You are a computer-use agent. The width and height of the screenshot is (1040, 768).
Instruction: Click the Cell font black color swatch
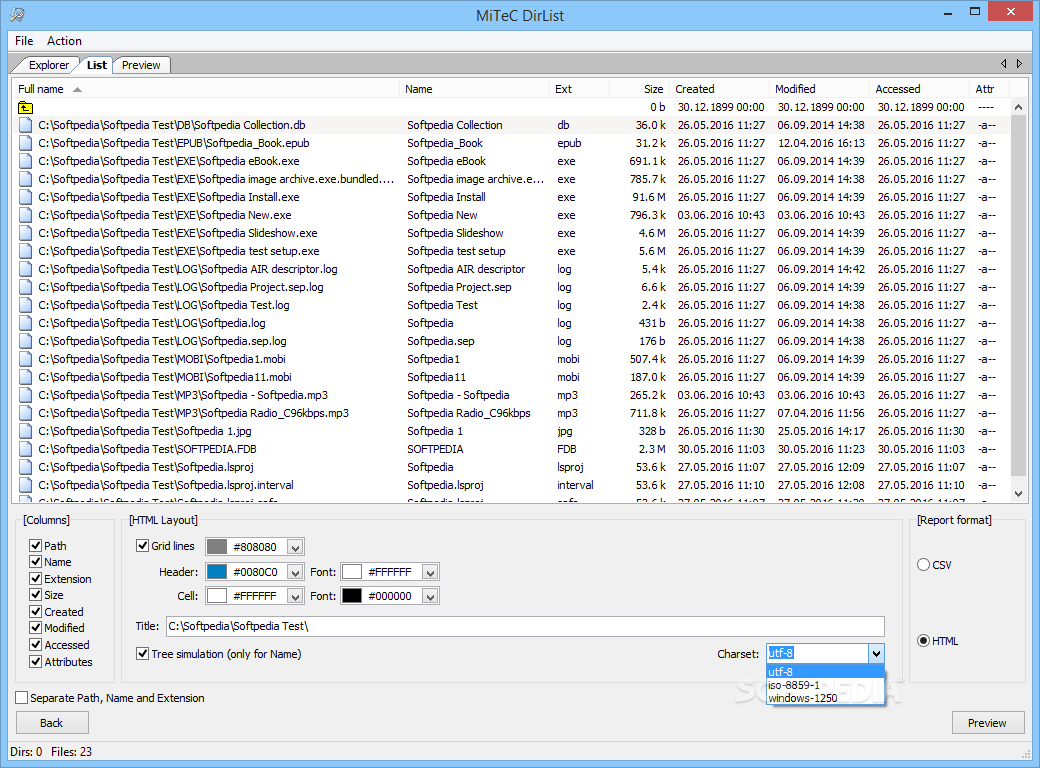352,596
